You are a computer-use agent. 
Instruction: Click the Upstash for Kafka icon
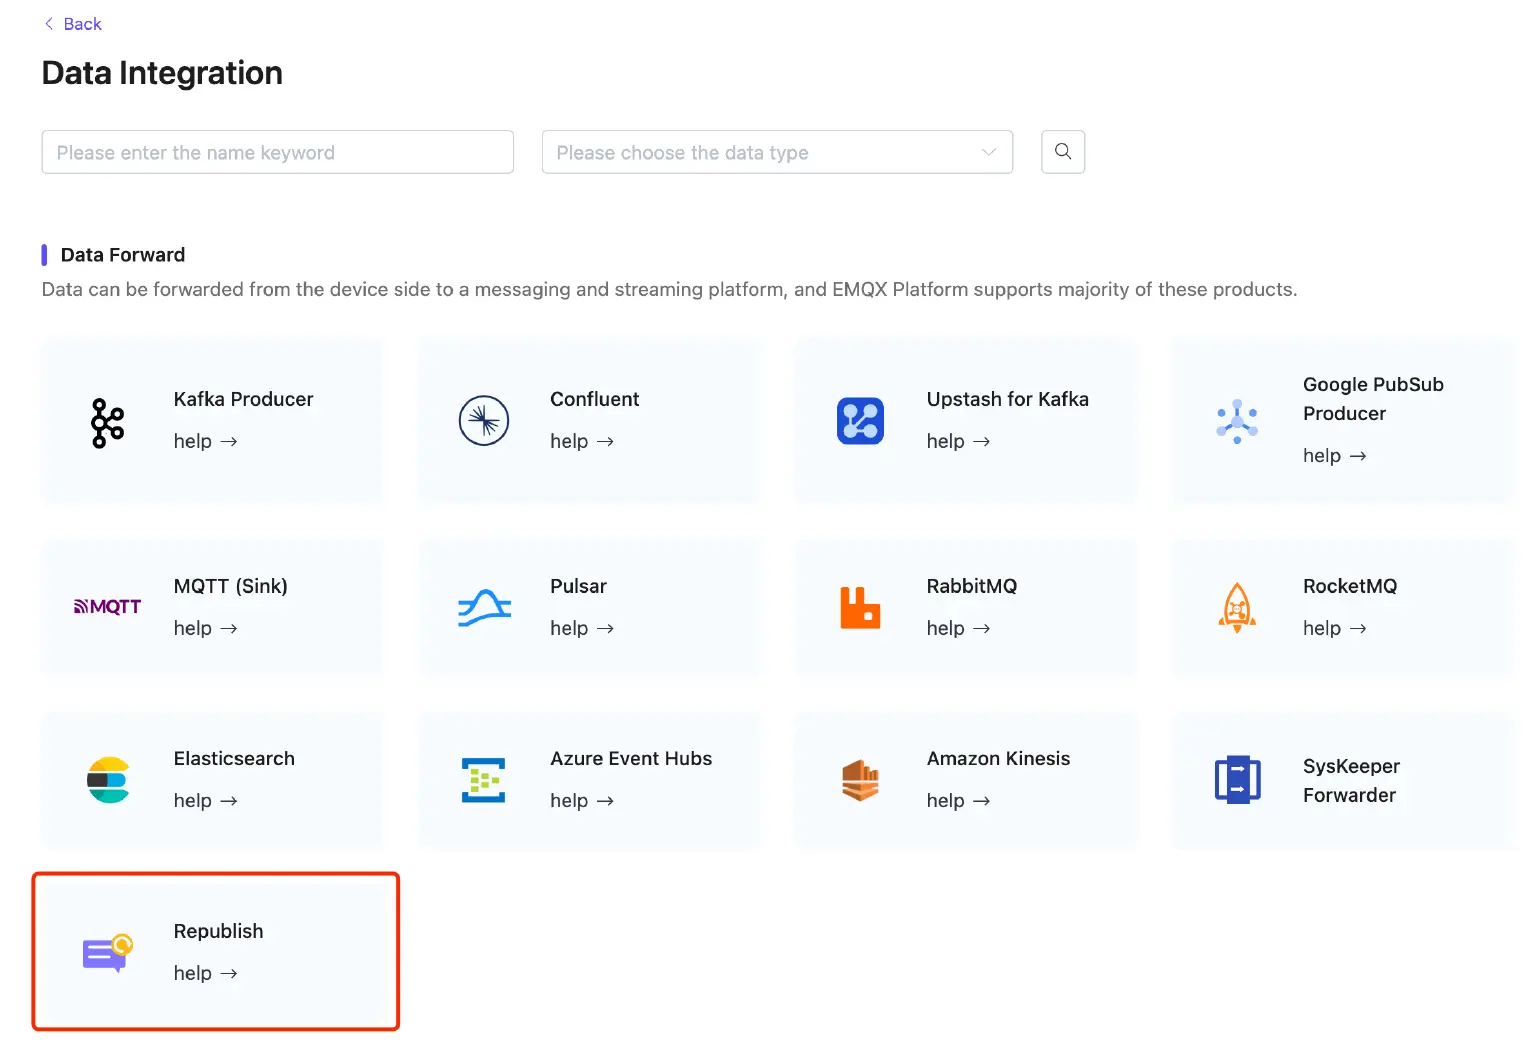(x=860, y=421)
